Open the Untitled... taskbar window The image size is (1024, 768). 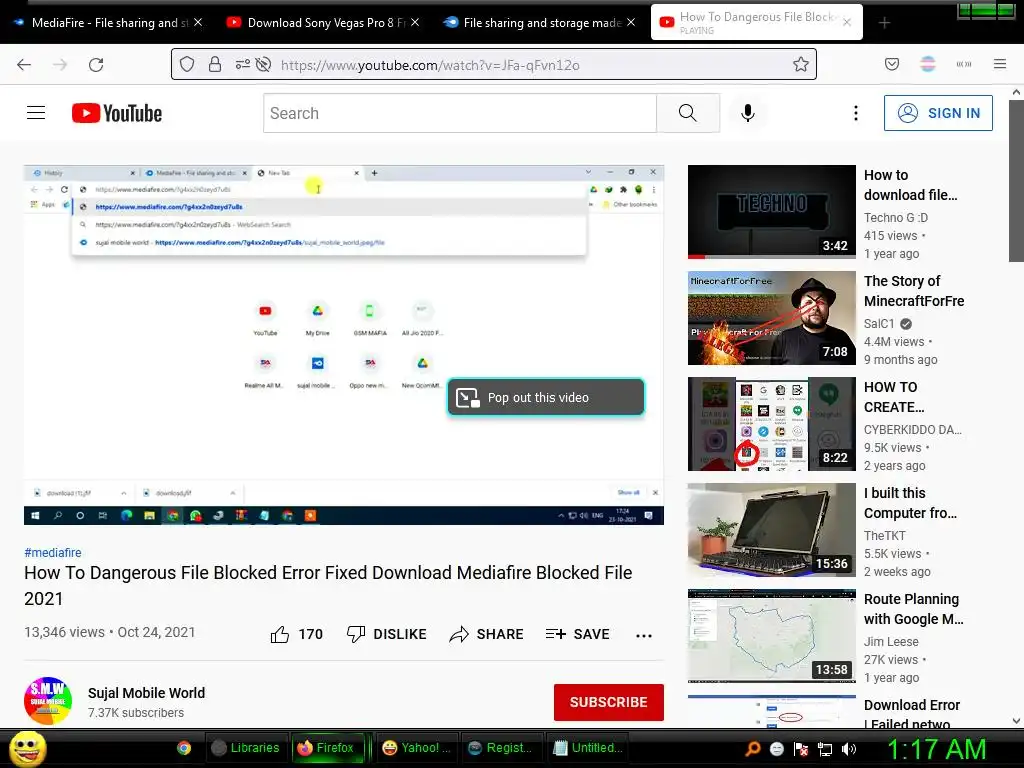tap(588, 748)
